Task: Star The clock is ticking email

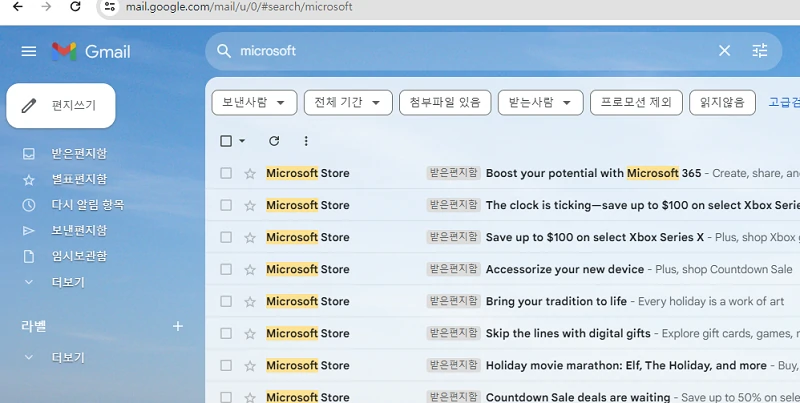Action: 250,205
